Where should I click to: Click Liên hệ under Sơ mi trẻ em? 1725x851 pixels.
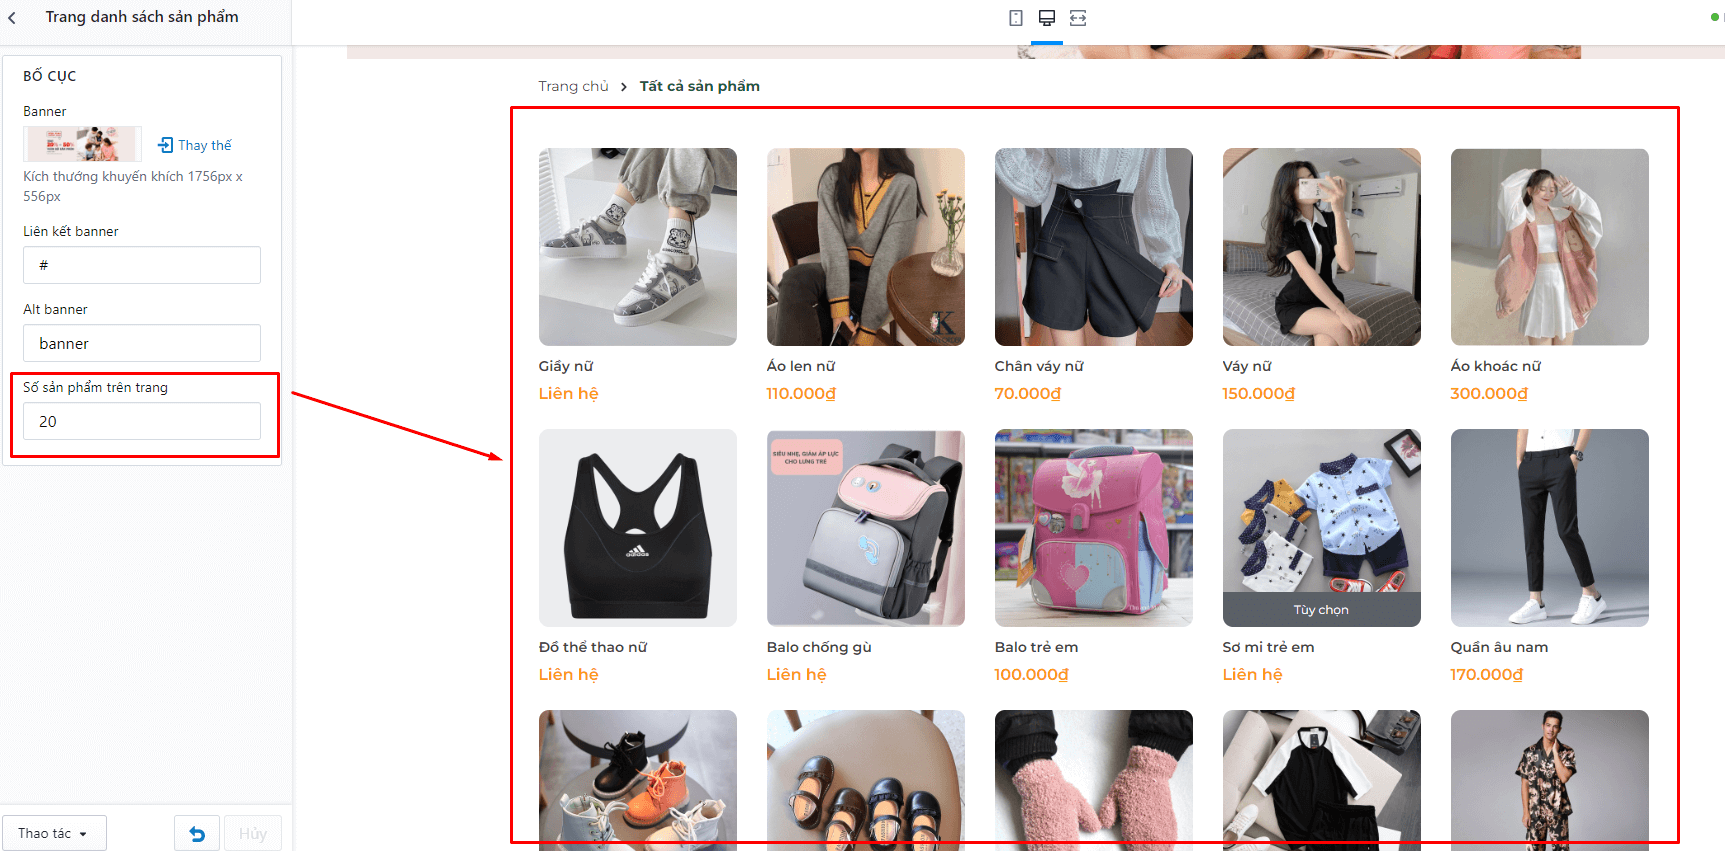point(1253,675)
